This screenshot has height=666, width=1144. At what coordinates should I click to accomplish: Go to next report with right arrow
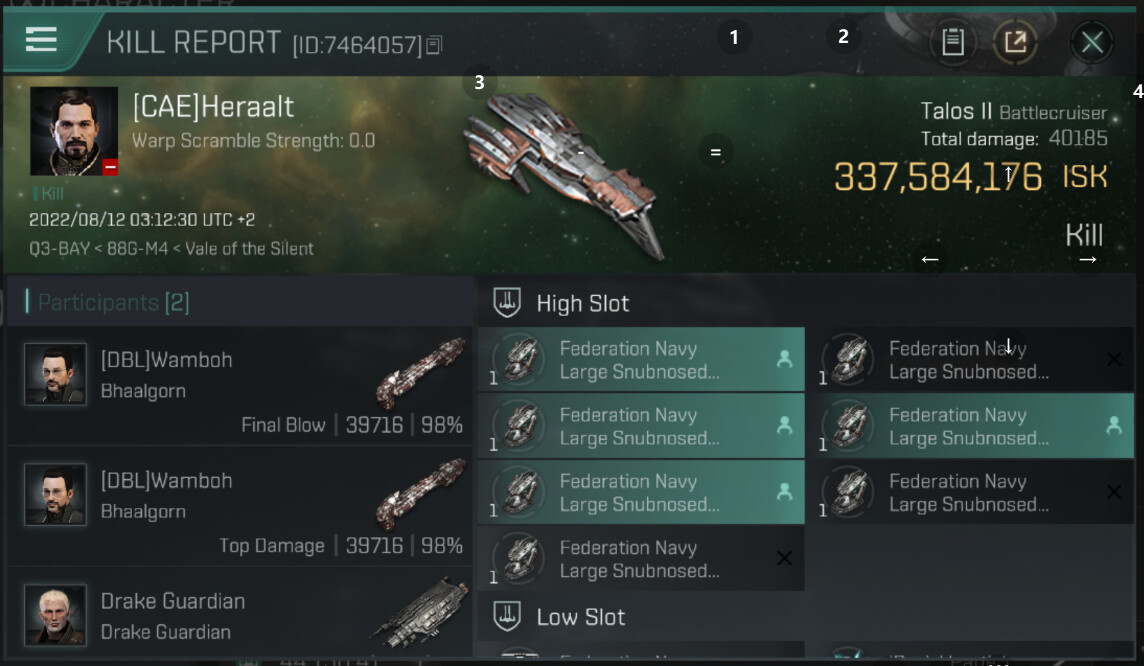coord(1088,259)
